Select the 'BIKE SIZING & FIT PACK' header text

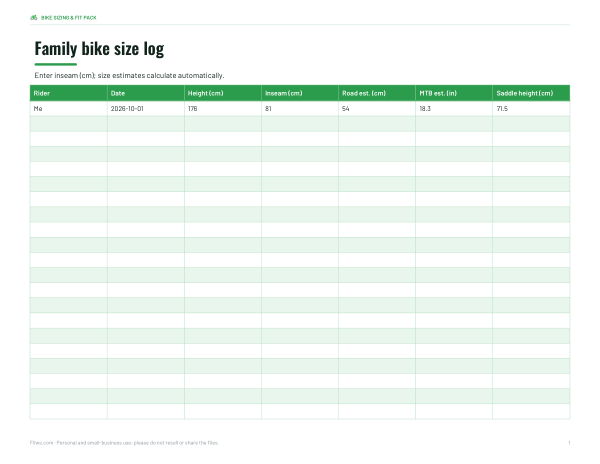pyautogui.click(x=68, y=18)
